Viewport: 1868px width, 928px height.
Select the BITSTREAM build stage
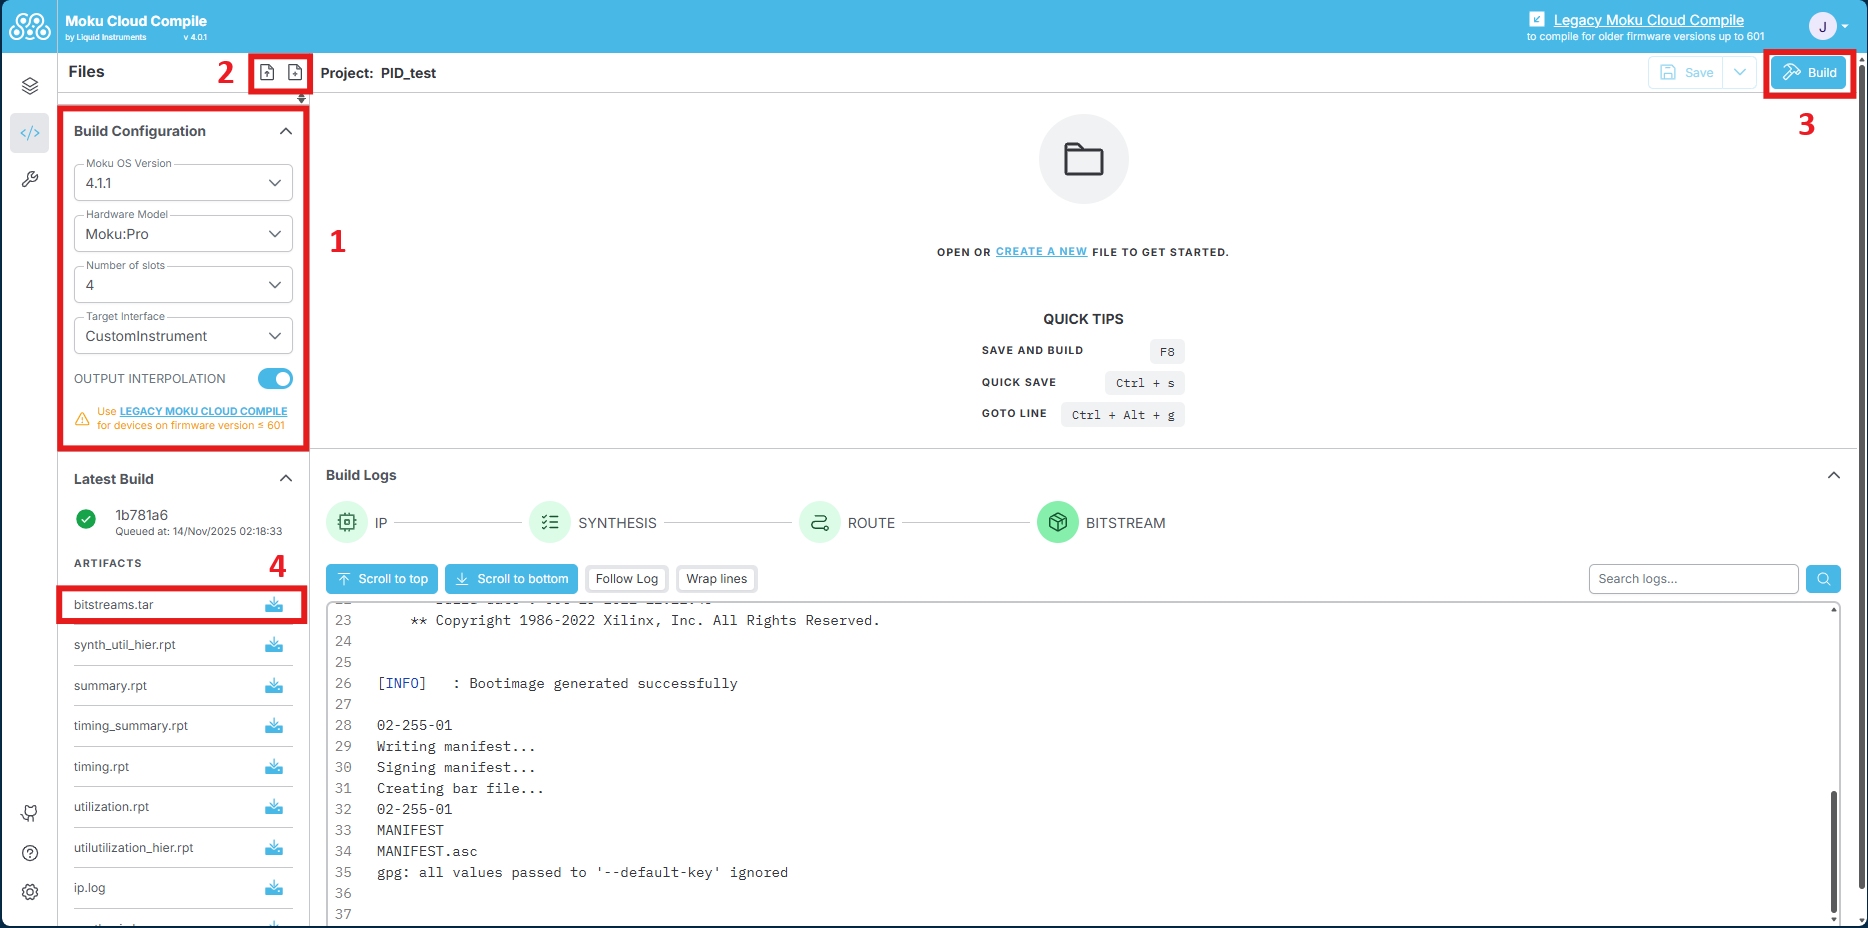(x=1058, y=523)
